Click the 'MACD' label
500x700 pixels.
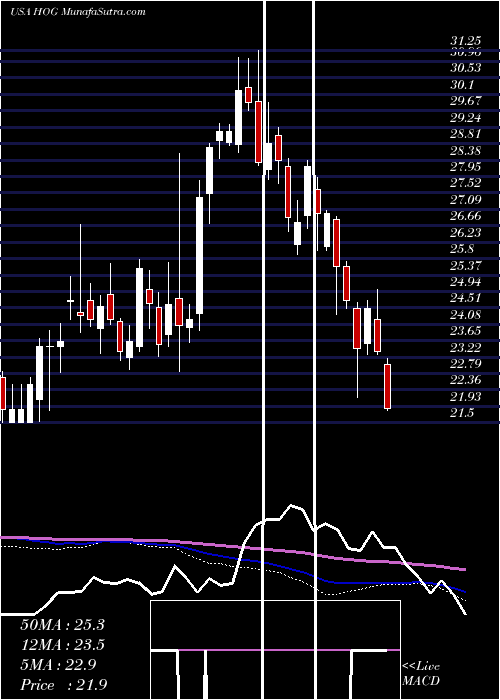click(x=420, y=681)
